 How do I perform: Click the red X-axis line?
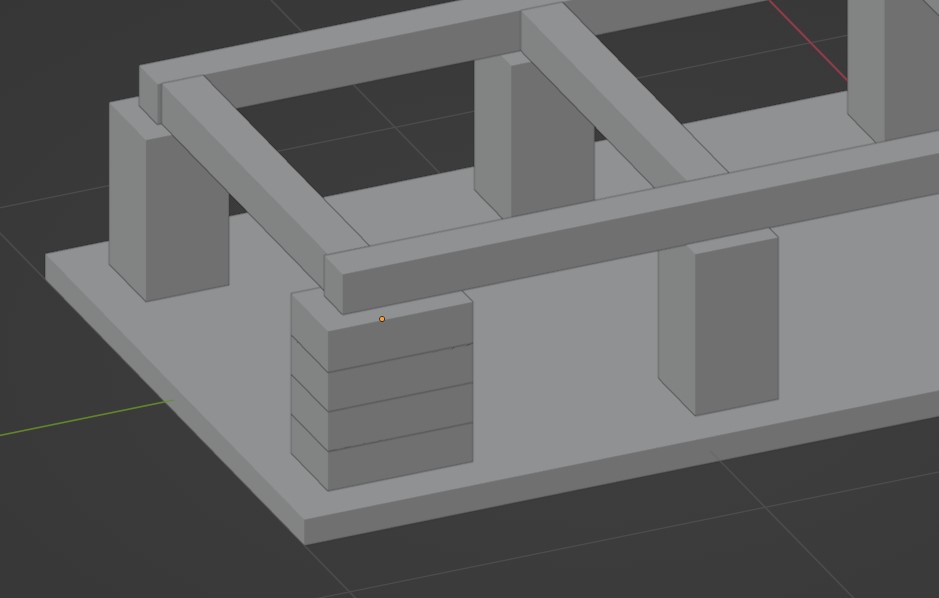point(807,40)
